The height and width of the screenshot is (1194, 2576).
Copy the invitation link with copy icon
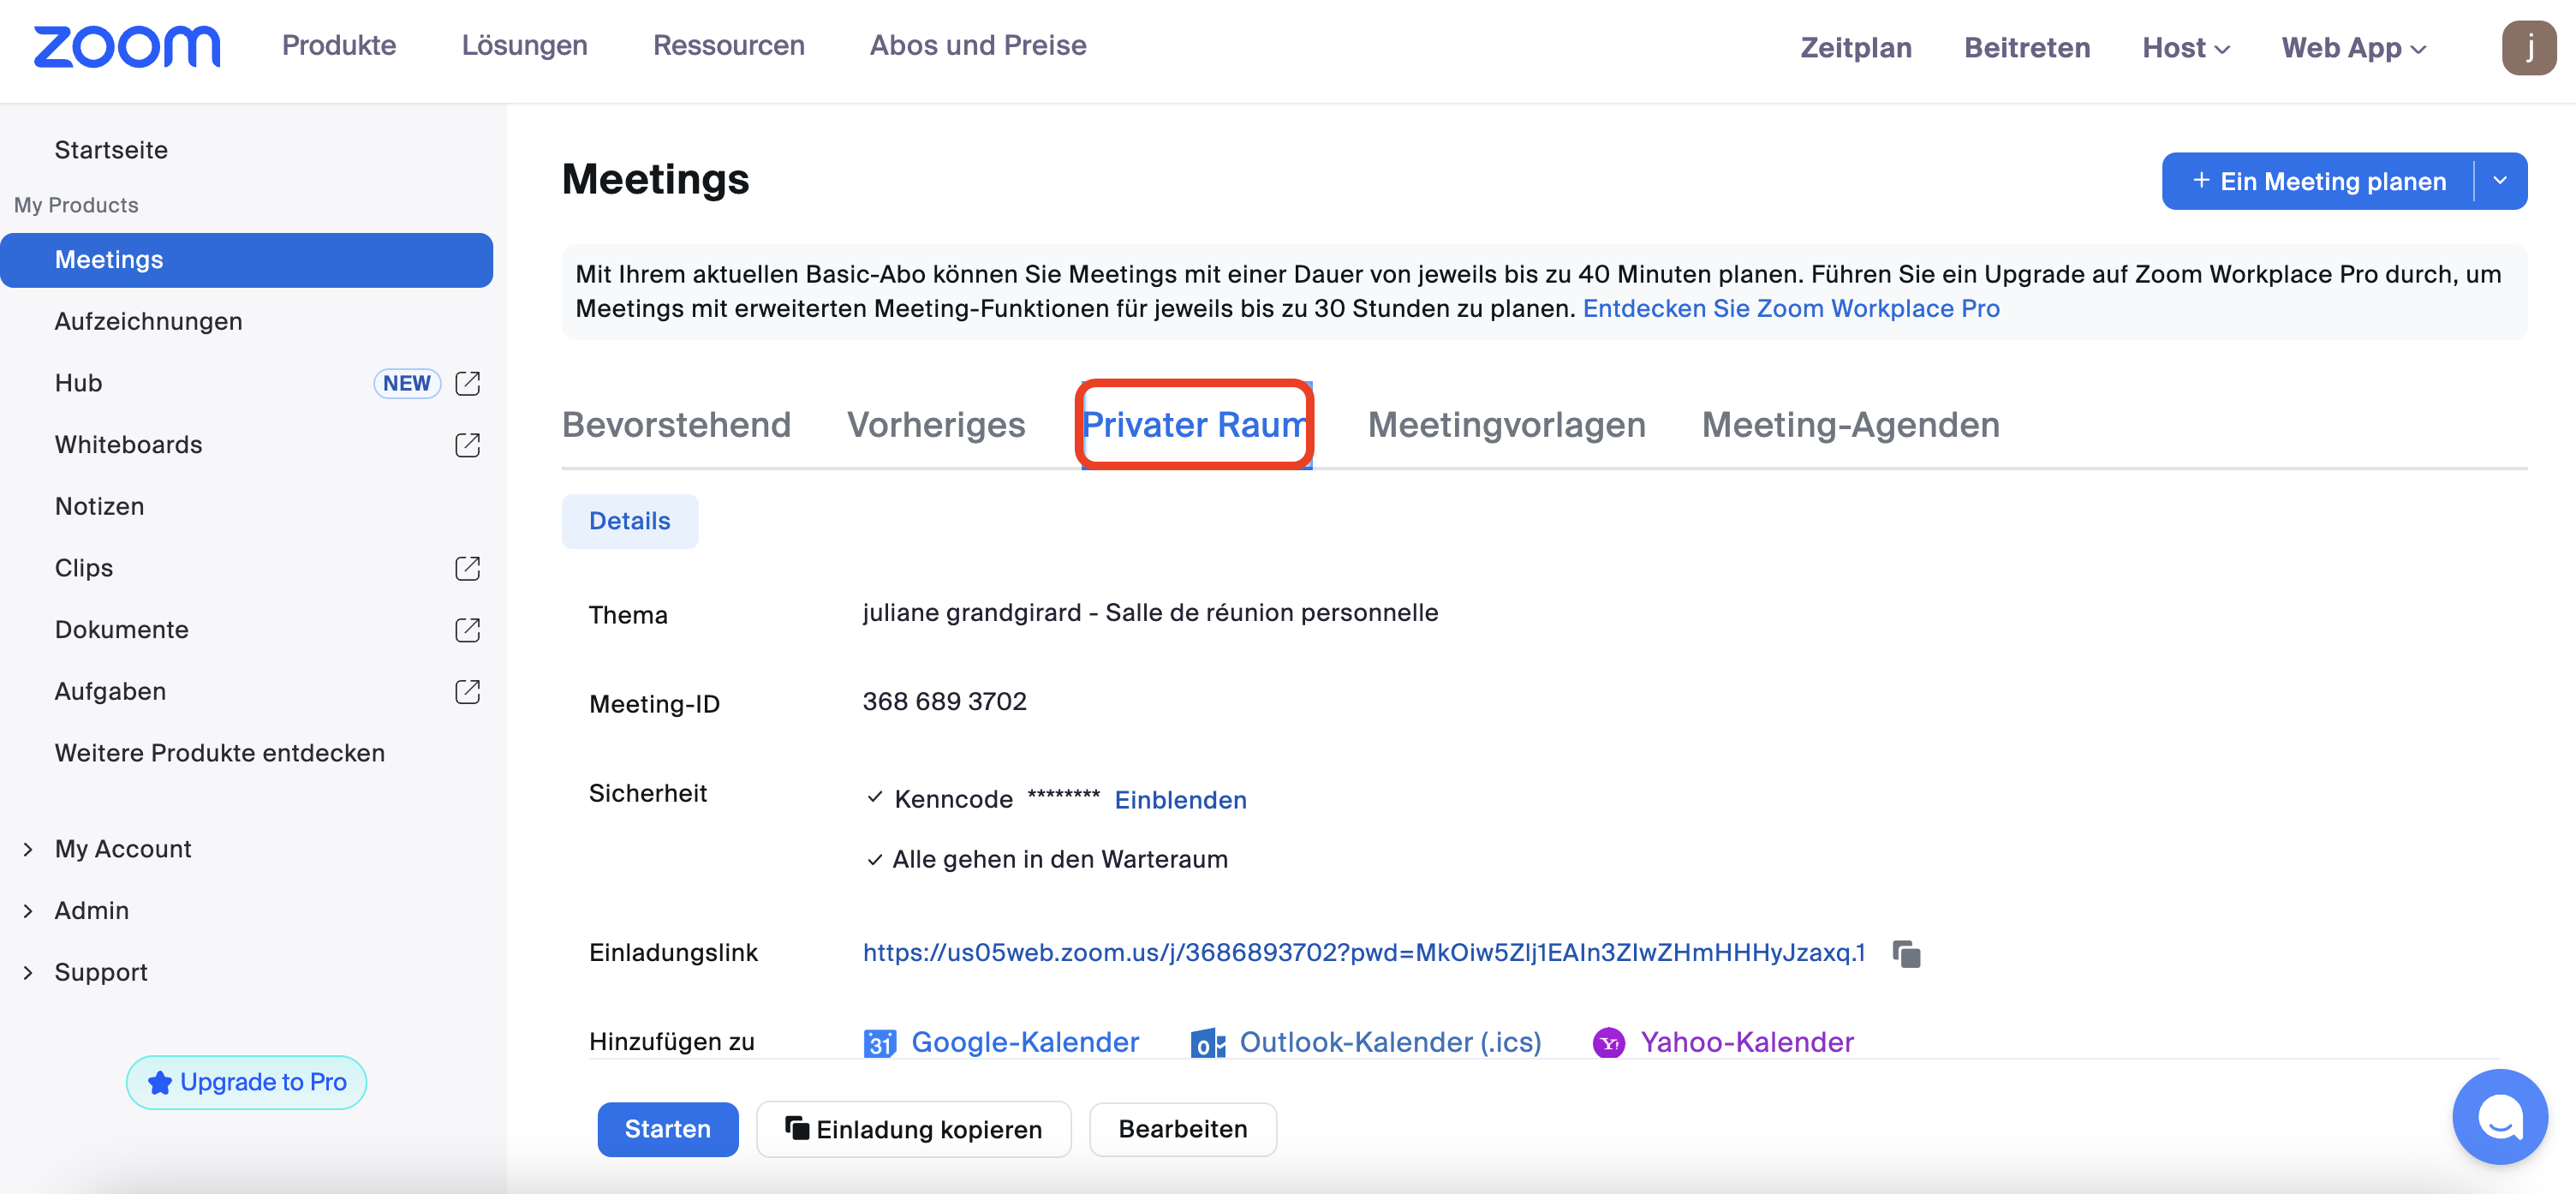(x=1906, y=953)
